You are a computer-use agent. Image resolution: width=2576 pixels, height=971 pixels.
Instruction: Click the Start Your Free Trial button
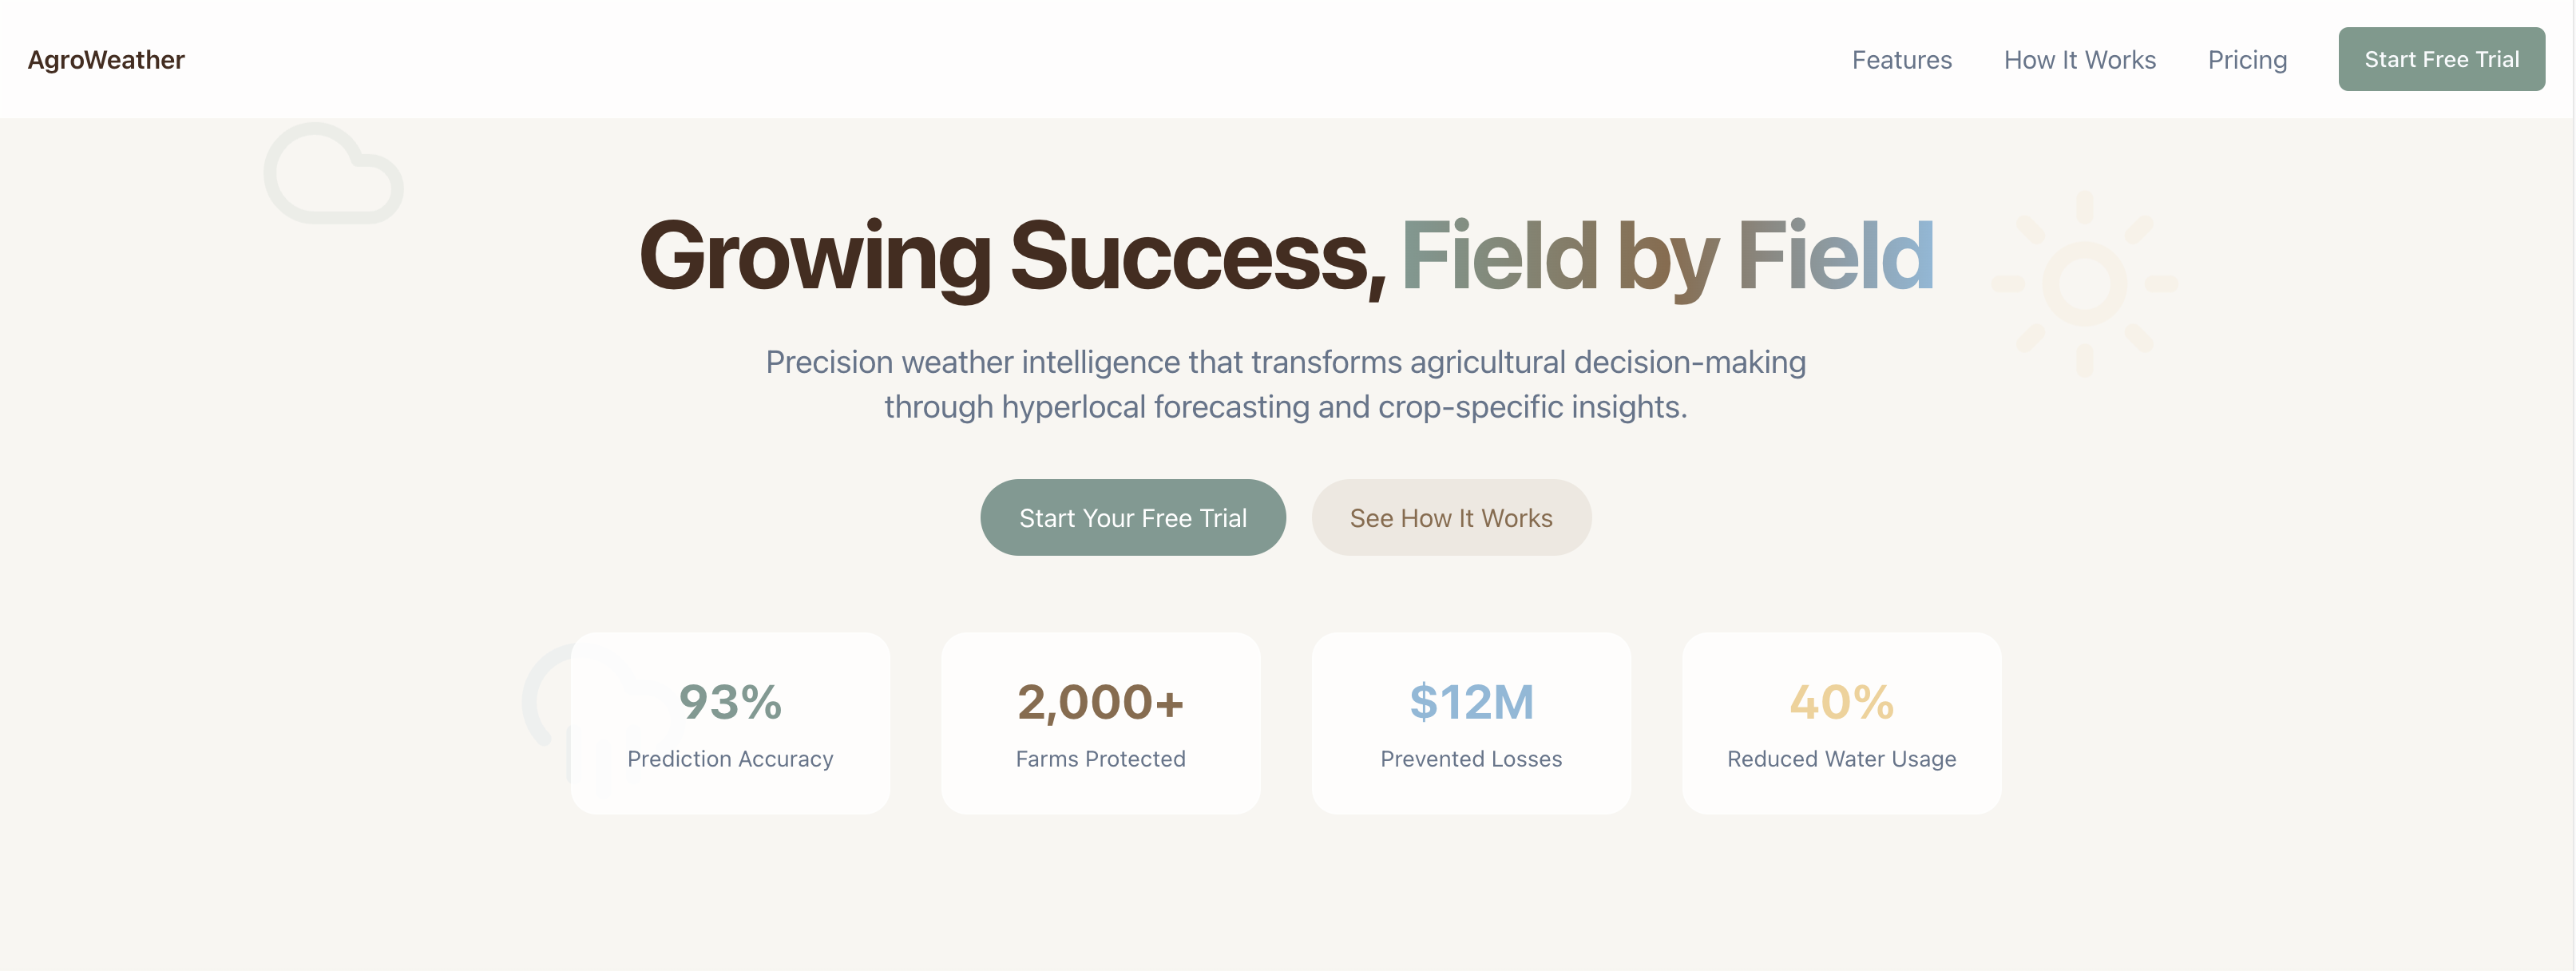(x=1132, y=518)
